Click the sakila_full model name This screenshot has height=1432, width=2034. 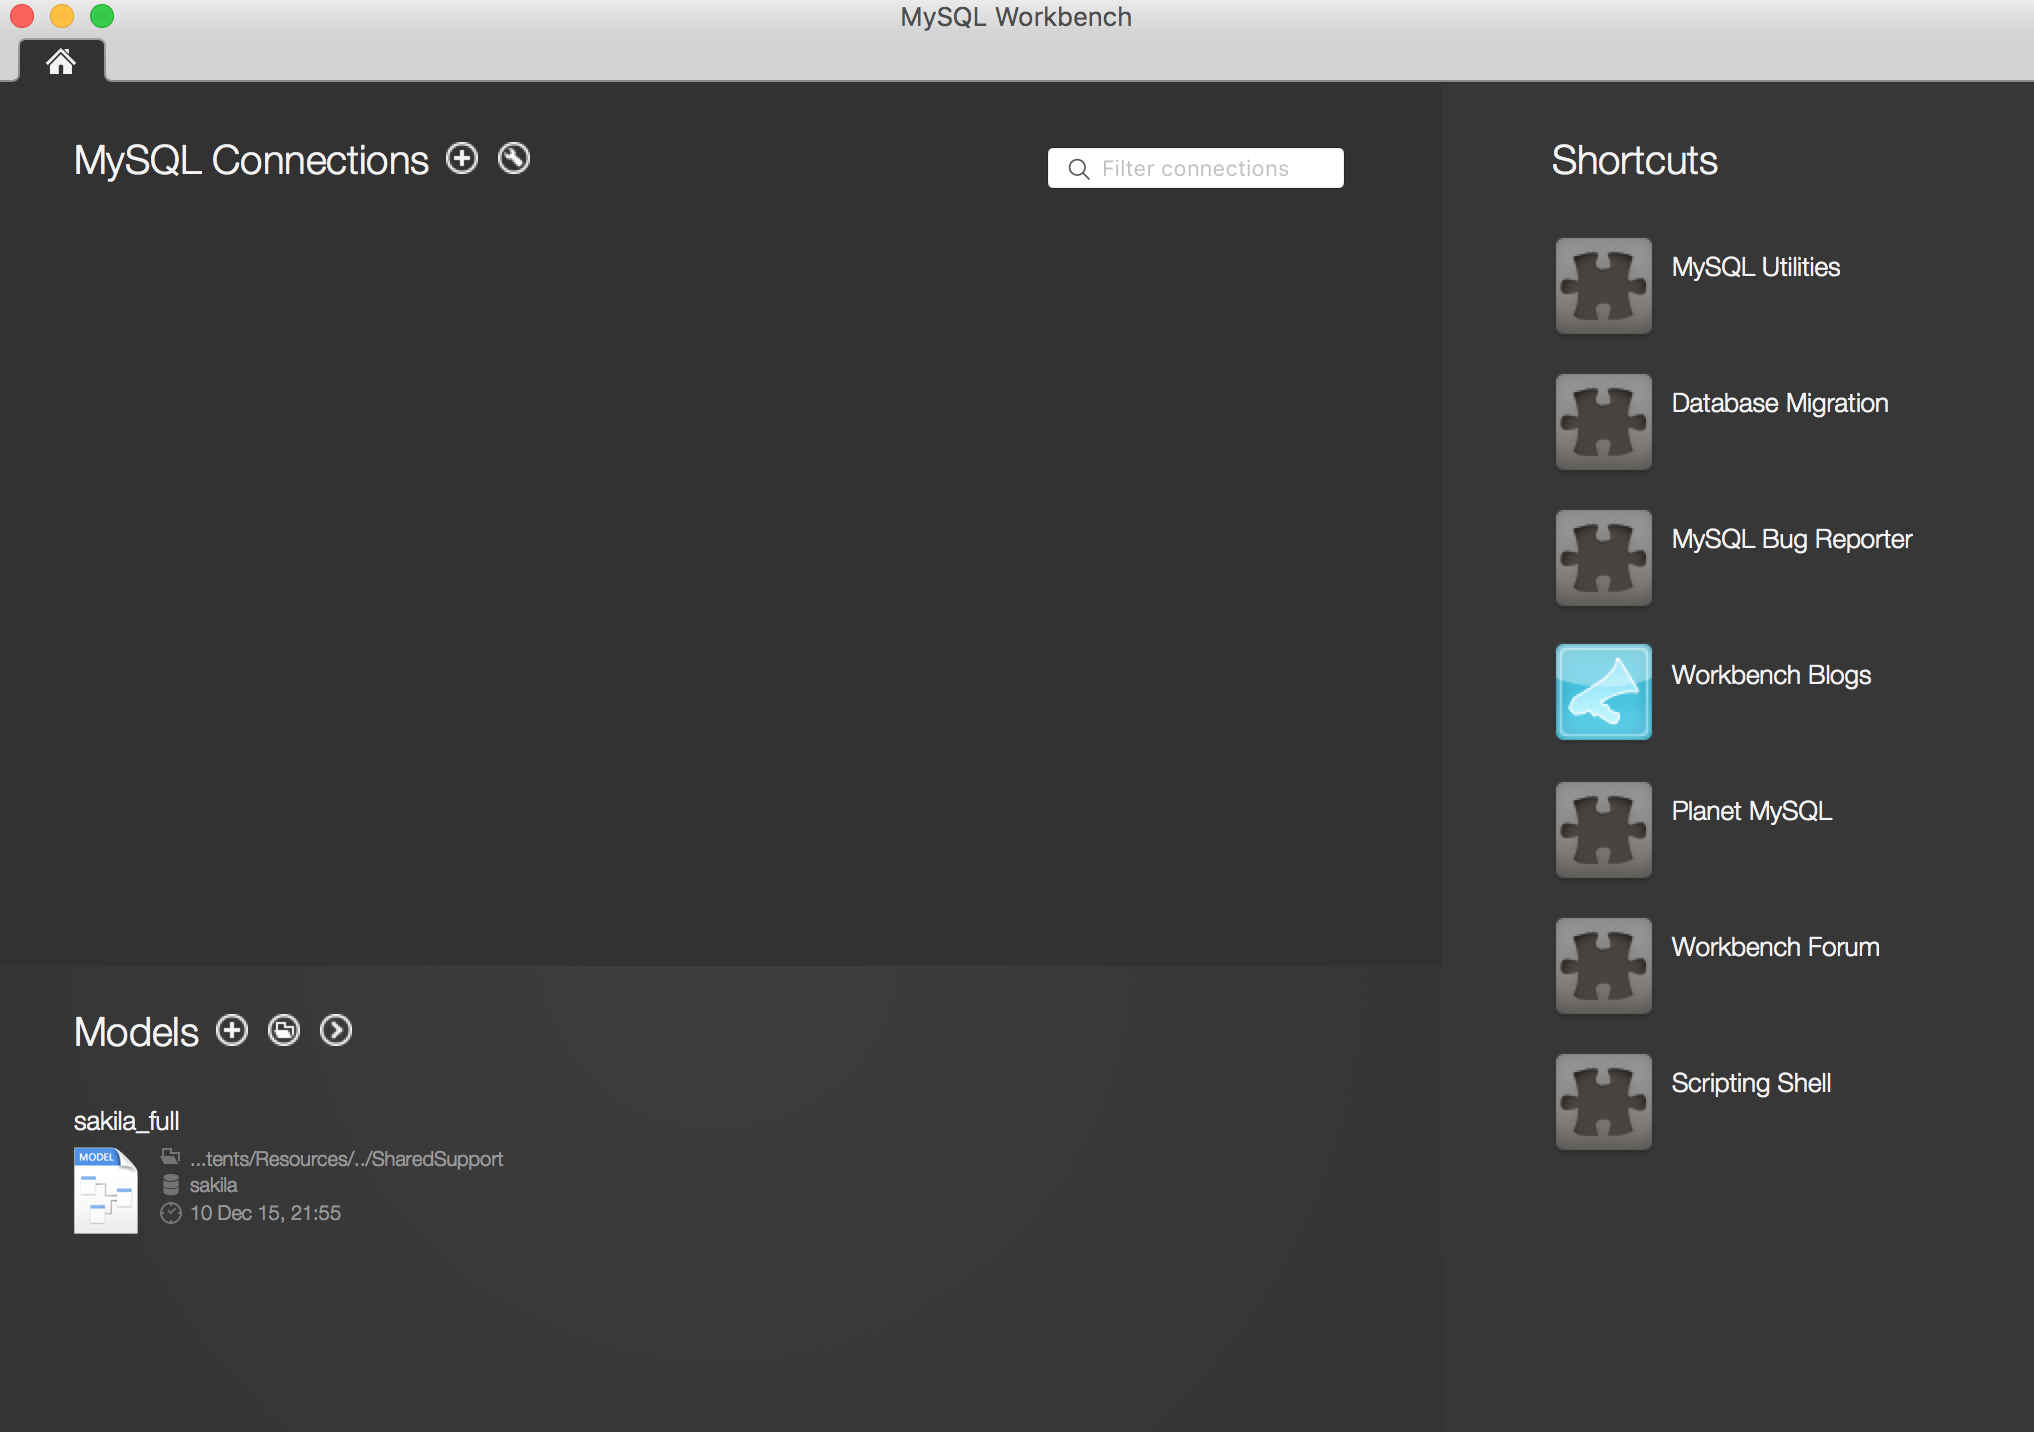(x=126, y=1121)
